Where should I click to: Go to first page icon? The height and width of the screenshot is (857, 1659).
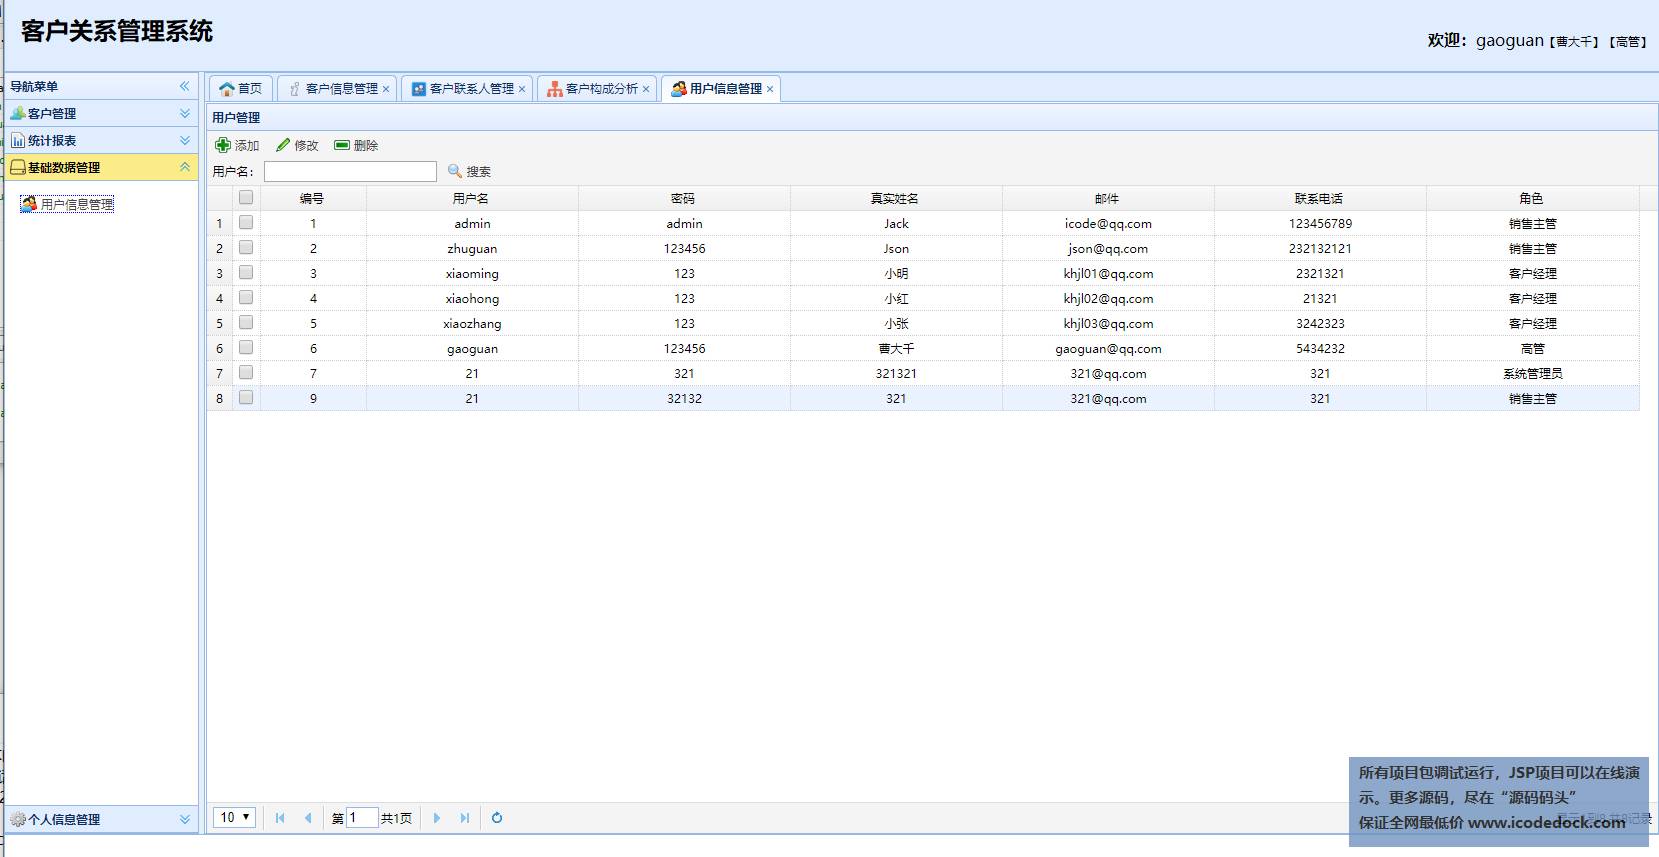280,818
